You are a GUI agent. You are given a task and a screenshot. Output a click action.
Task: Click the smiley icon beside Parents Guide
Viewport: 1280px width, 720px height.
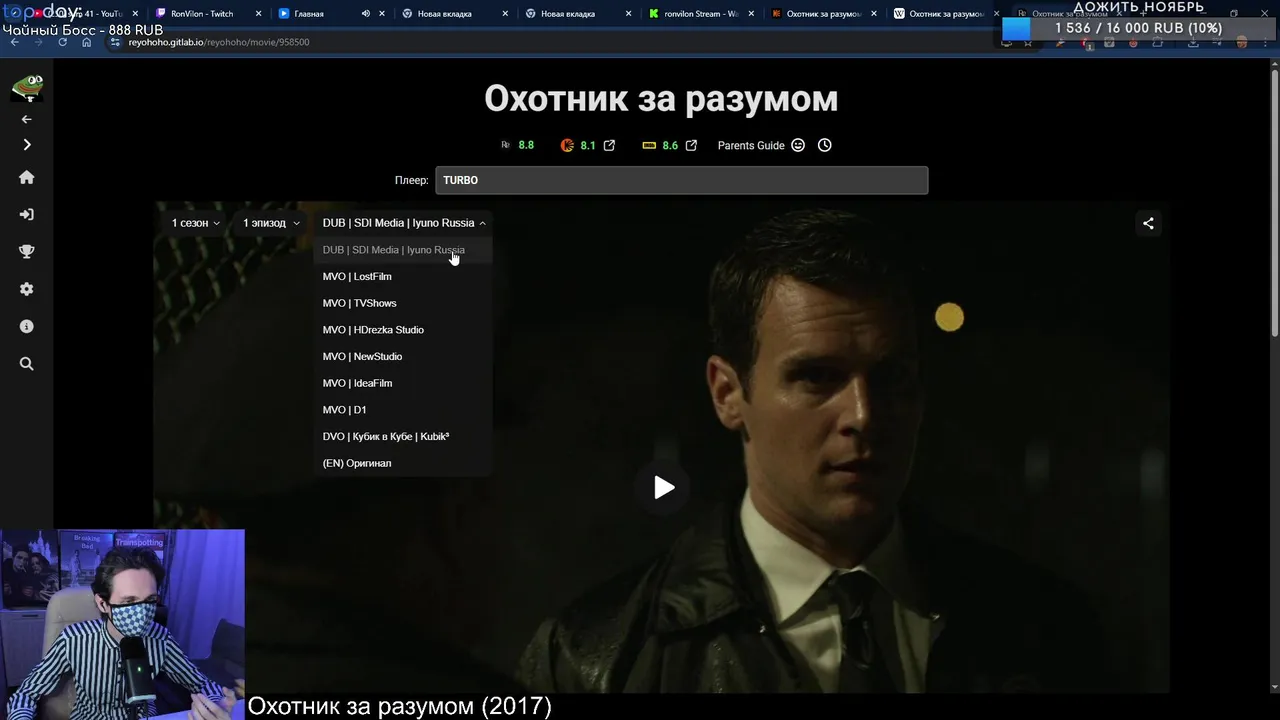click(x=798, y=145)
